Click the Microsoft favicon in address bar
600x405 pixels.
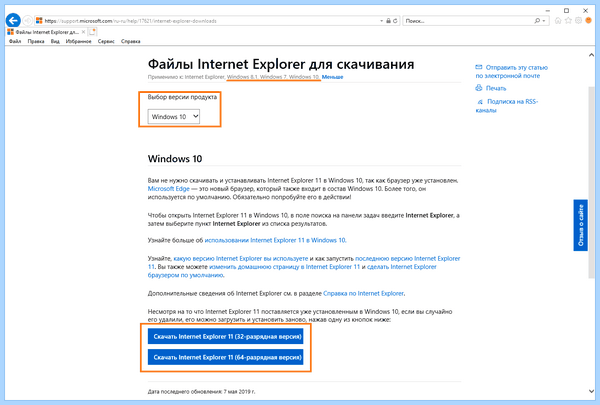pos(39,21)
